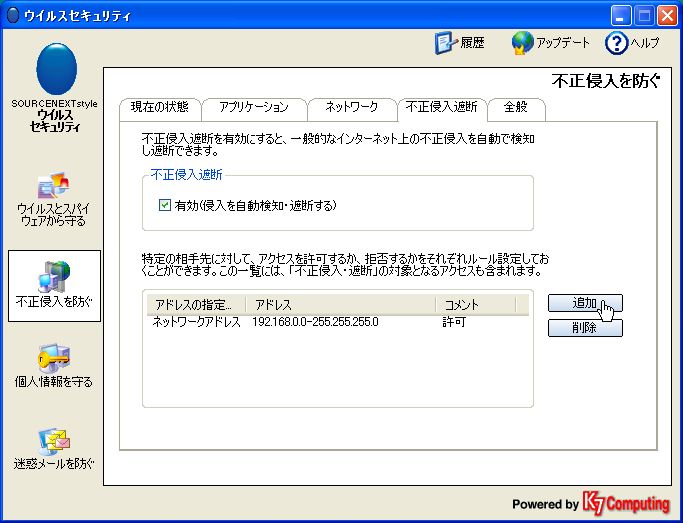This screenshot has width=683, height=523.
Task: Sort by アドレス column header
Action: coord(341,304)
